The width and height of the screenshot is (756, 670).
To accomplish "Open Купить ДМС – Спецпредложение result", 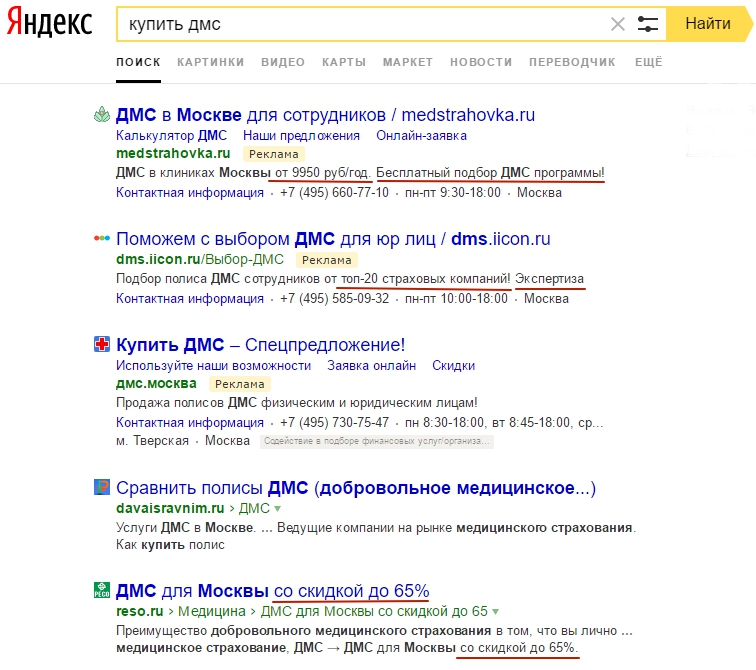I will 261,345.
